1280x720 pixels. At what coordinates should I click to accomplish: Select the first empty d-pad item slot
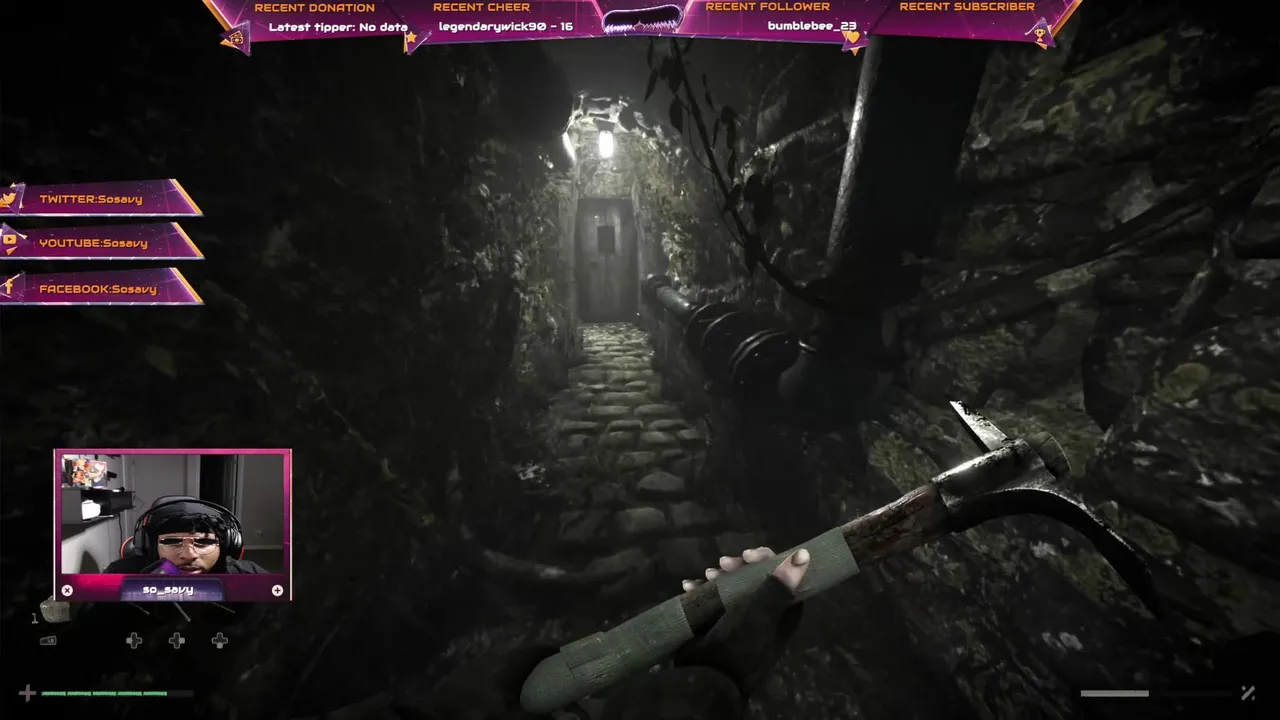[x=134, y=640]
